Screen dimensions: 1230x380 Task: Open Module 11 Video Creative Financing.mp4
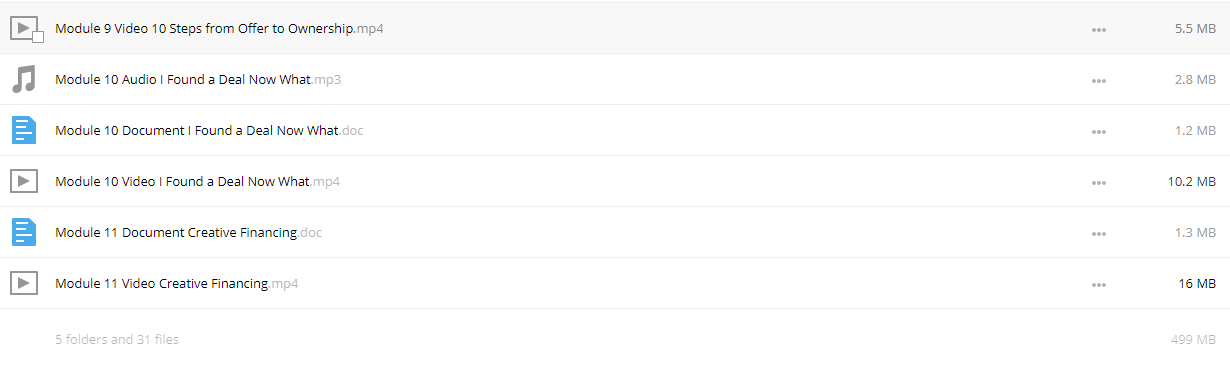(x=176, y=284)
